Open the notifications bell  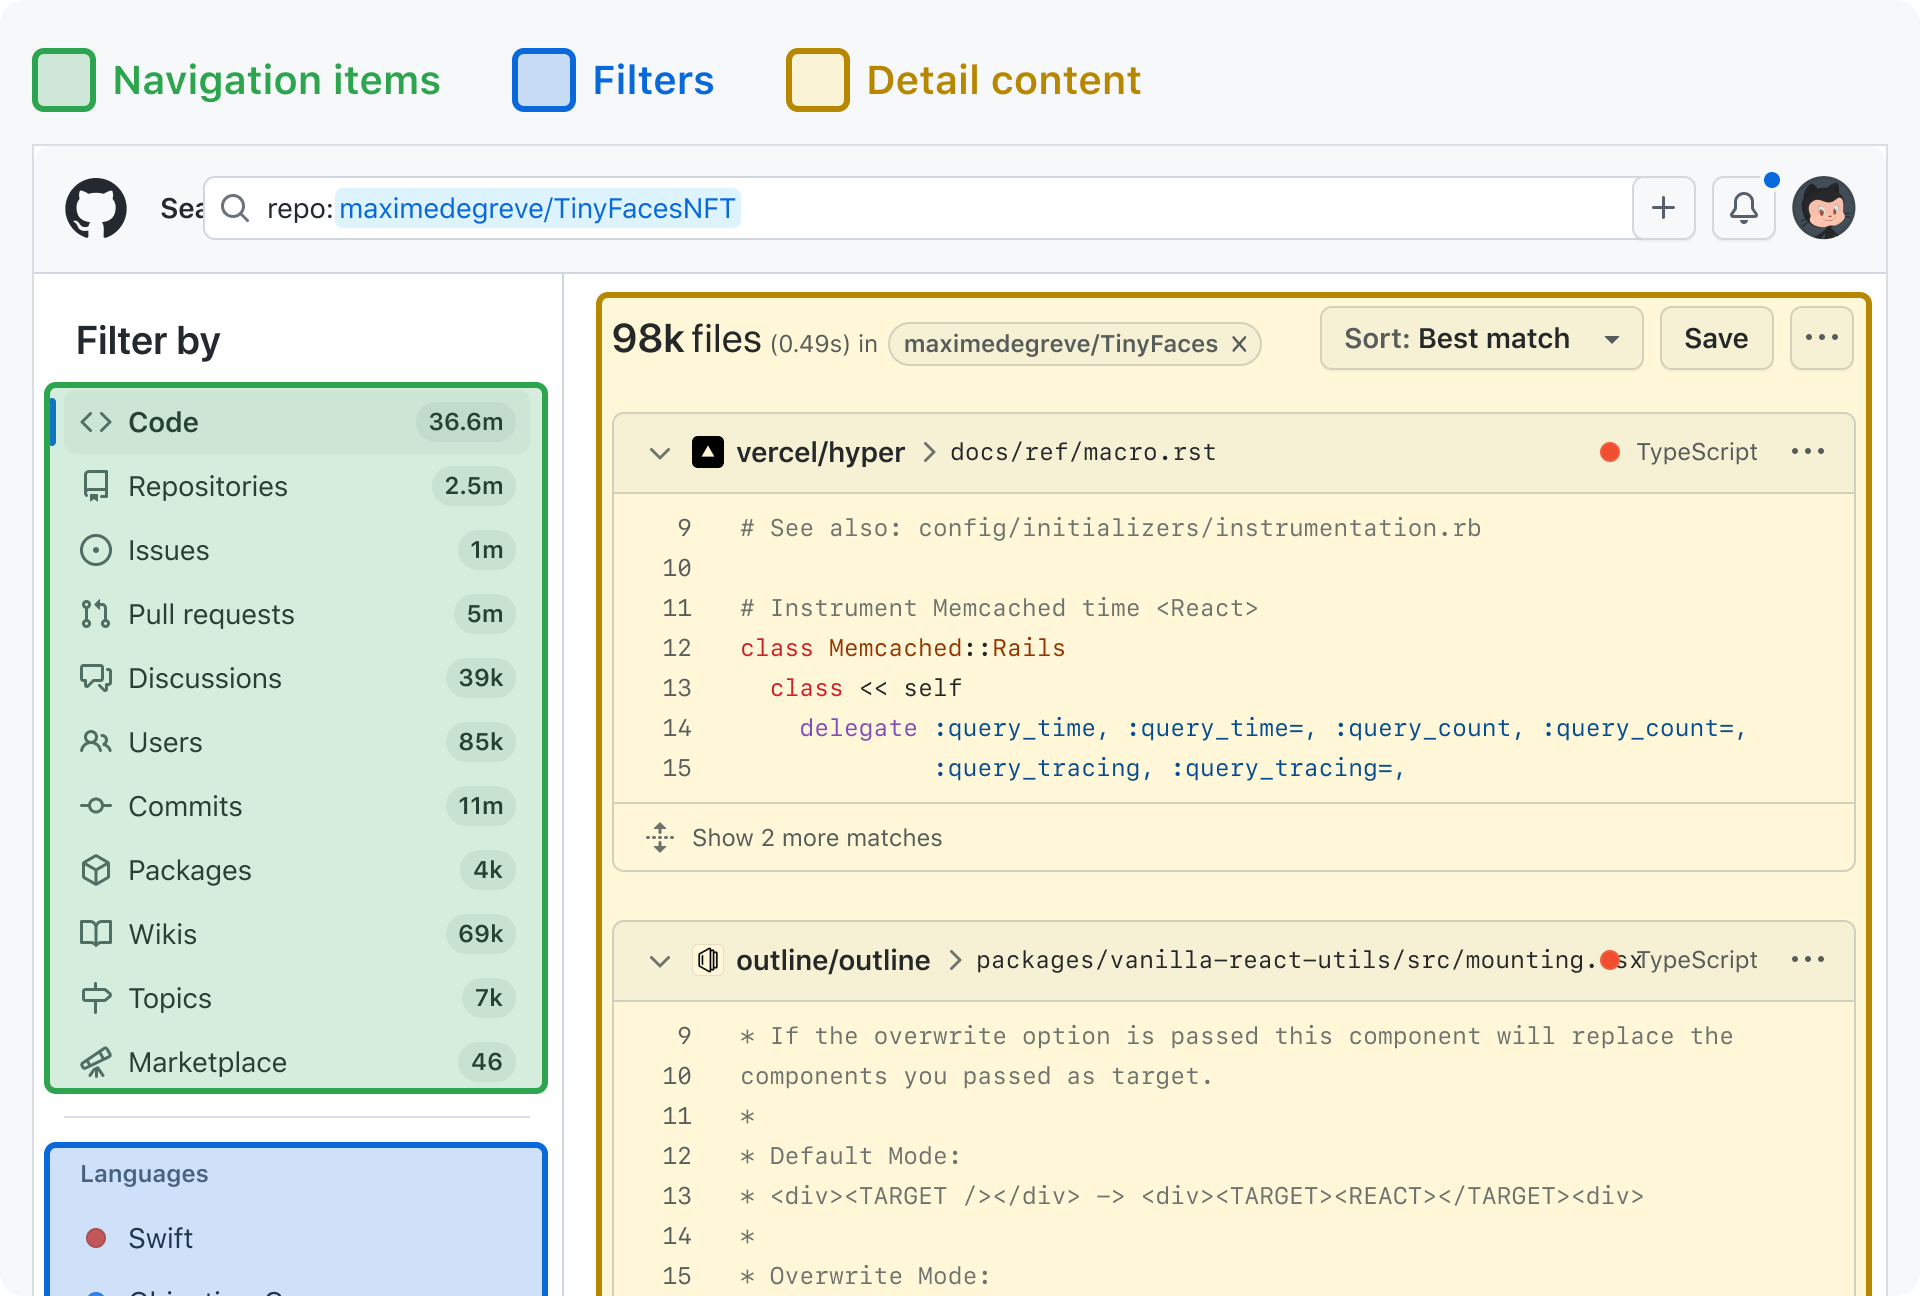[x=1743, y=208]
